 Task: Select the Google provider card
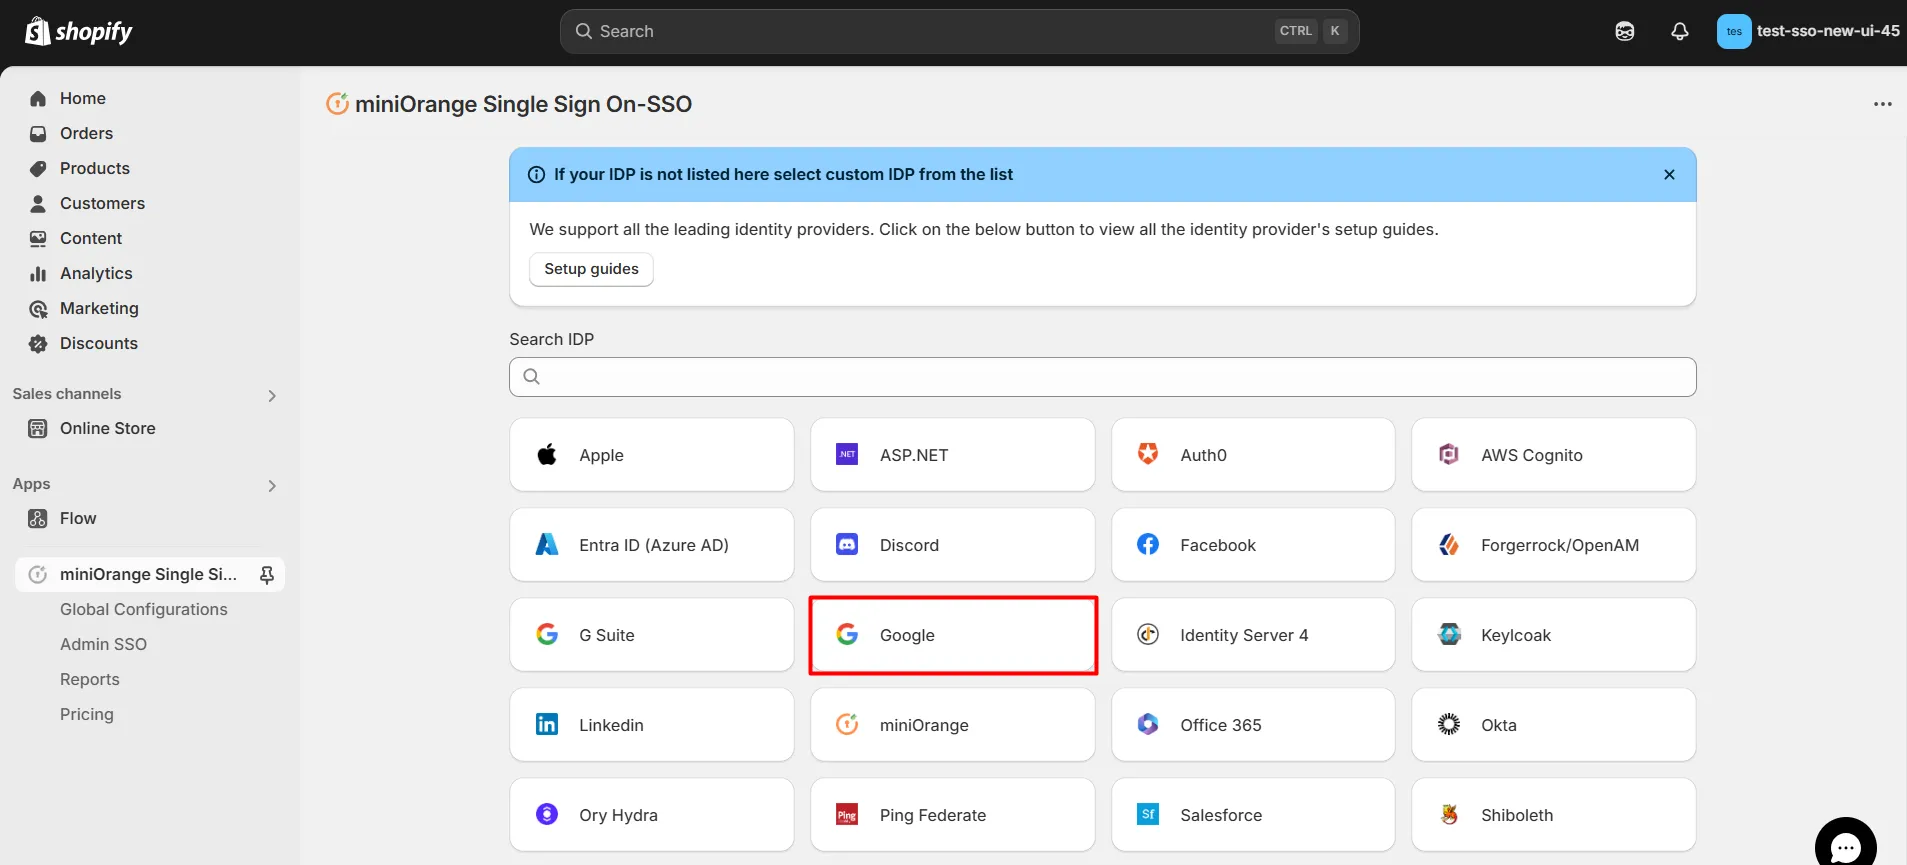point(952,635)
